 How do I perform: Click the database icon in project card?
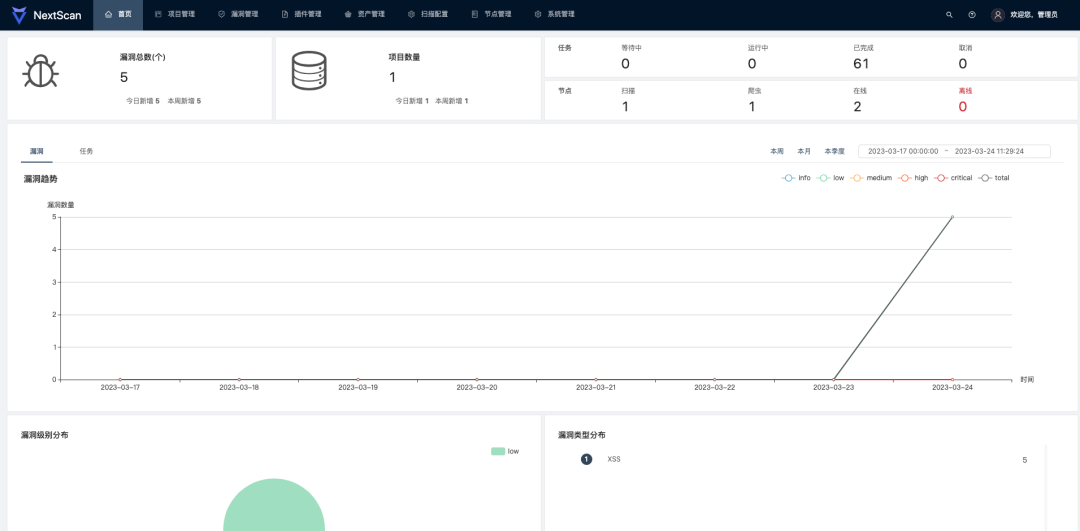pyautogui.click(x=309, y=71)
